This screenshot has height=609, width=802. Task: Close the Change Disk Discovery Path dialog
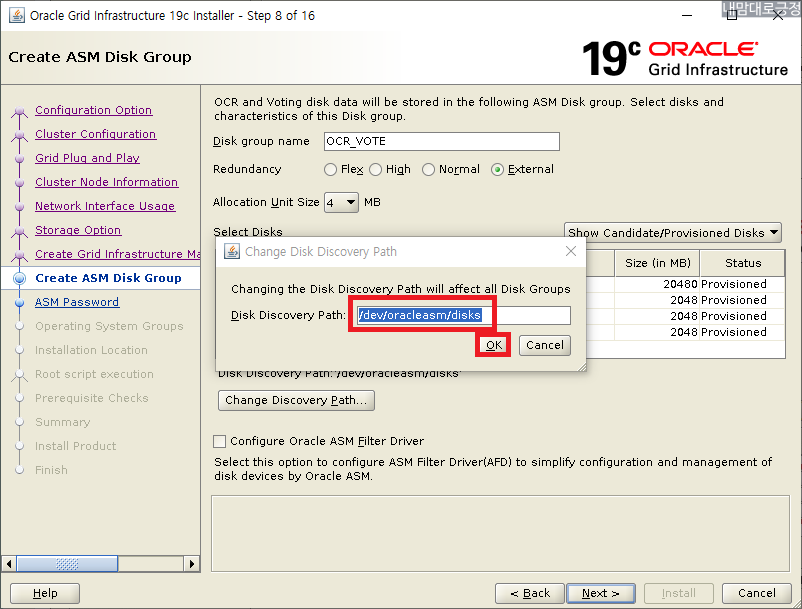tap(571, 251)
